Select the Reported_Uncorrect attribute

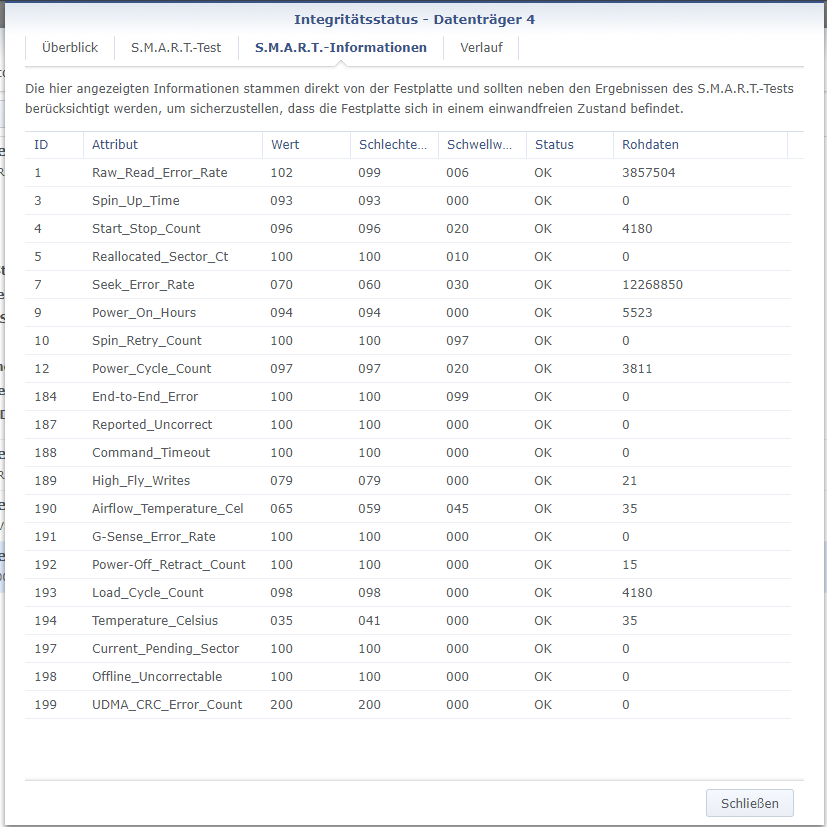(152, 424)
